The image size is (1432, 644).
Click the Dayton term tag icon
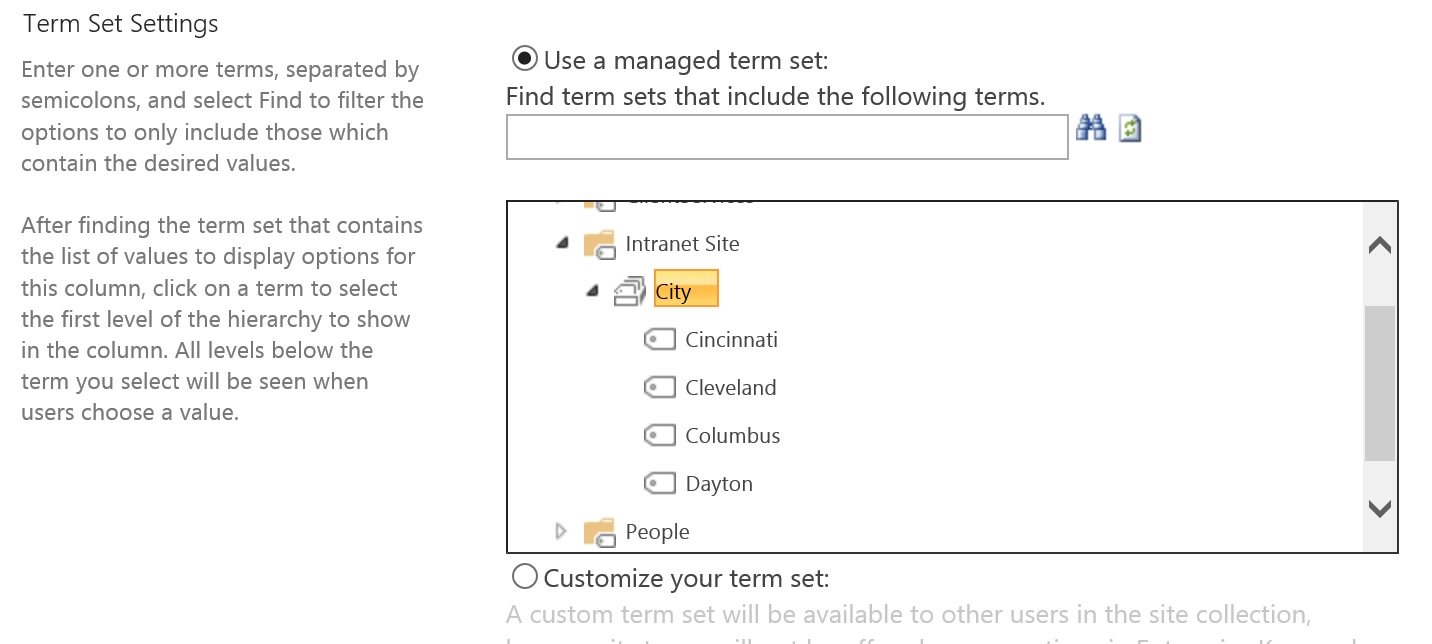point(660,484)
